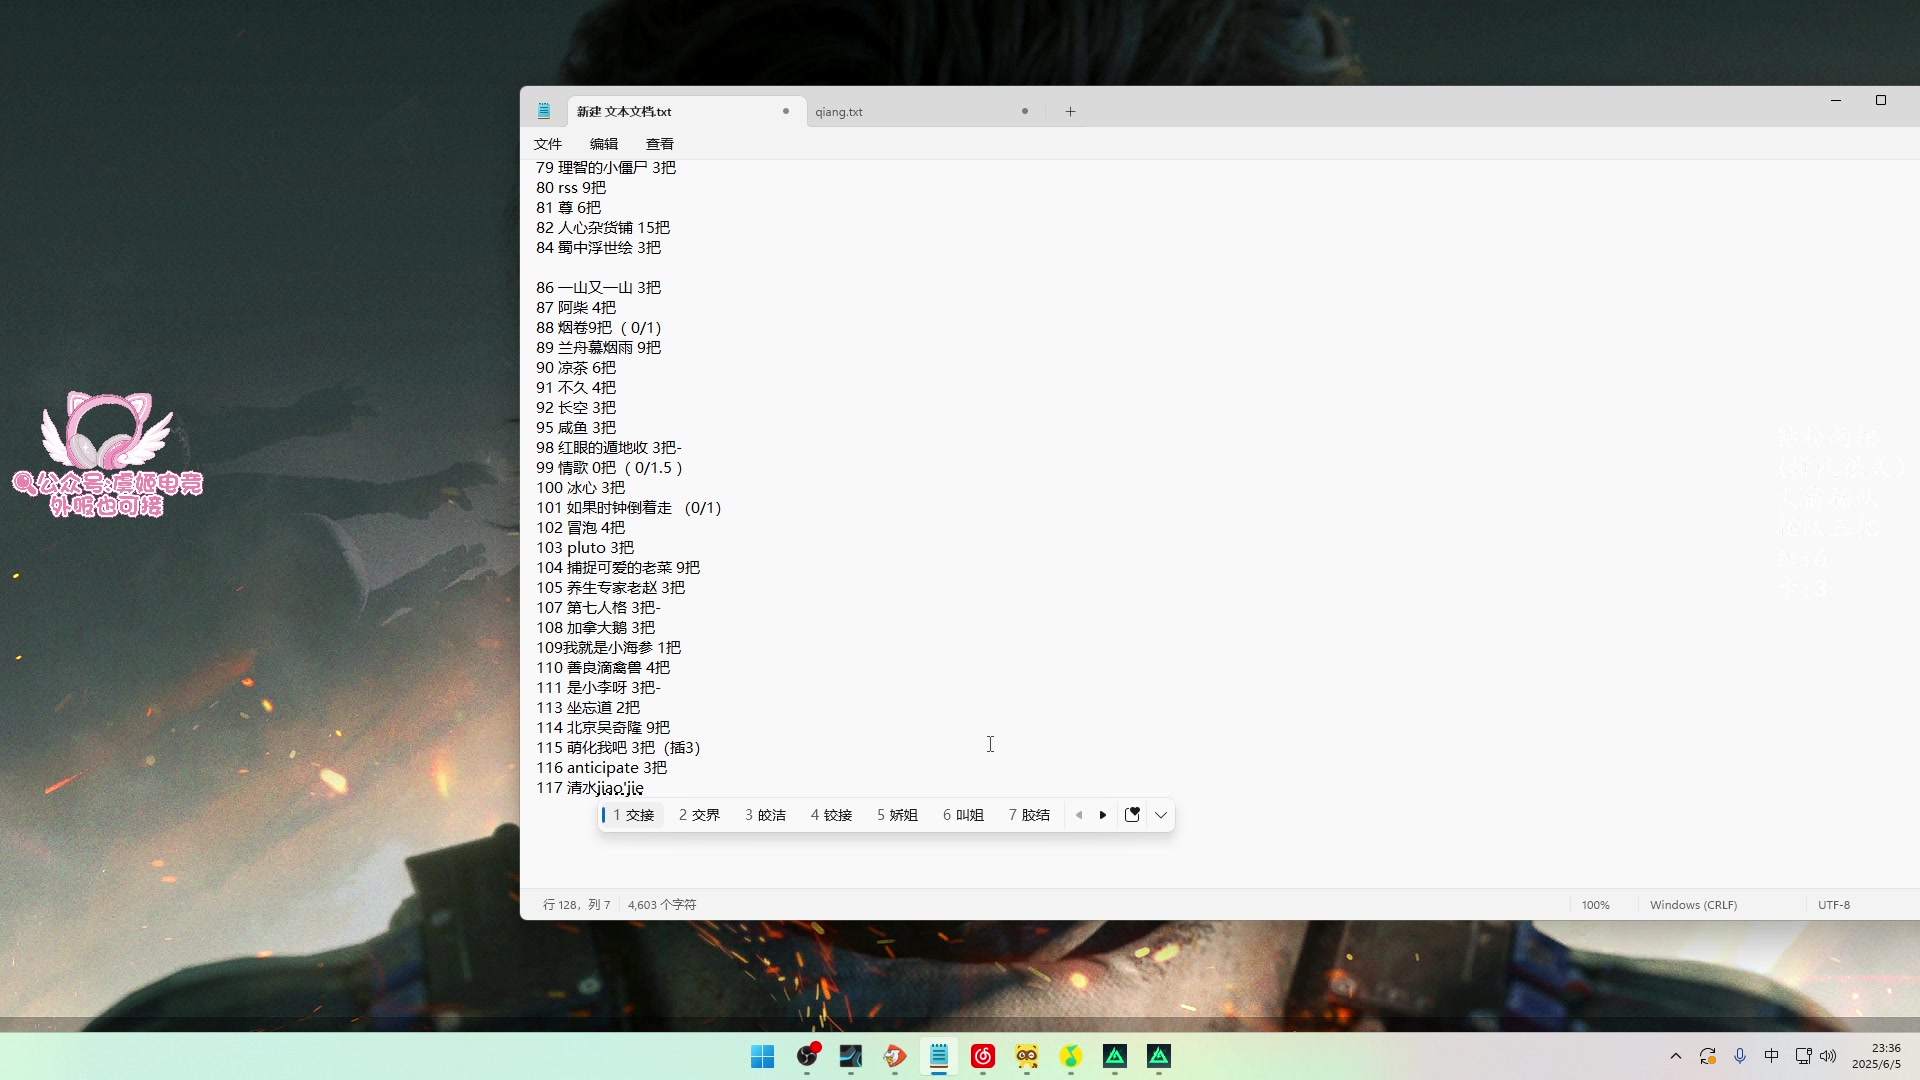Expand the IME candidate list chevron
Image resolution: width=1920 pixels, height=1080 pixels.
(x=1161, y=815)
